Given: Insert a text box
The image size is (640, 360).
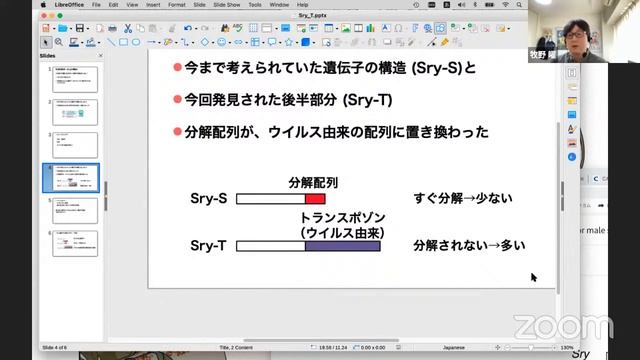Looking at the screenshot, I should (385, 28).
